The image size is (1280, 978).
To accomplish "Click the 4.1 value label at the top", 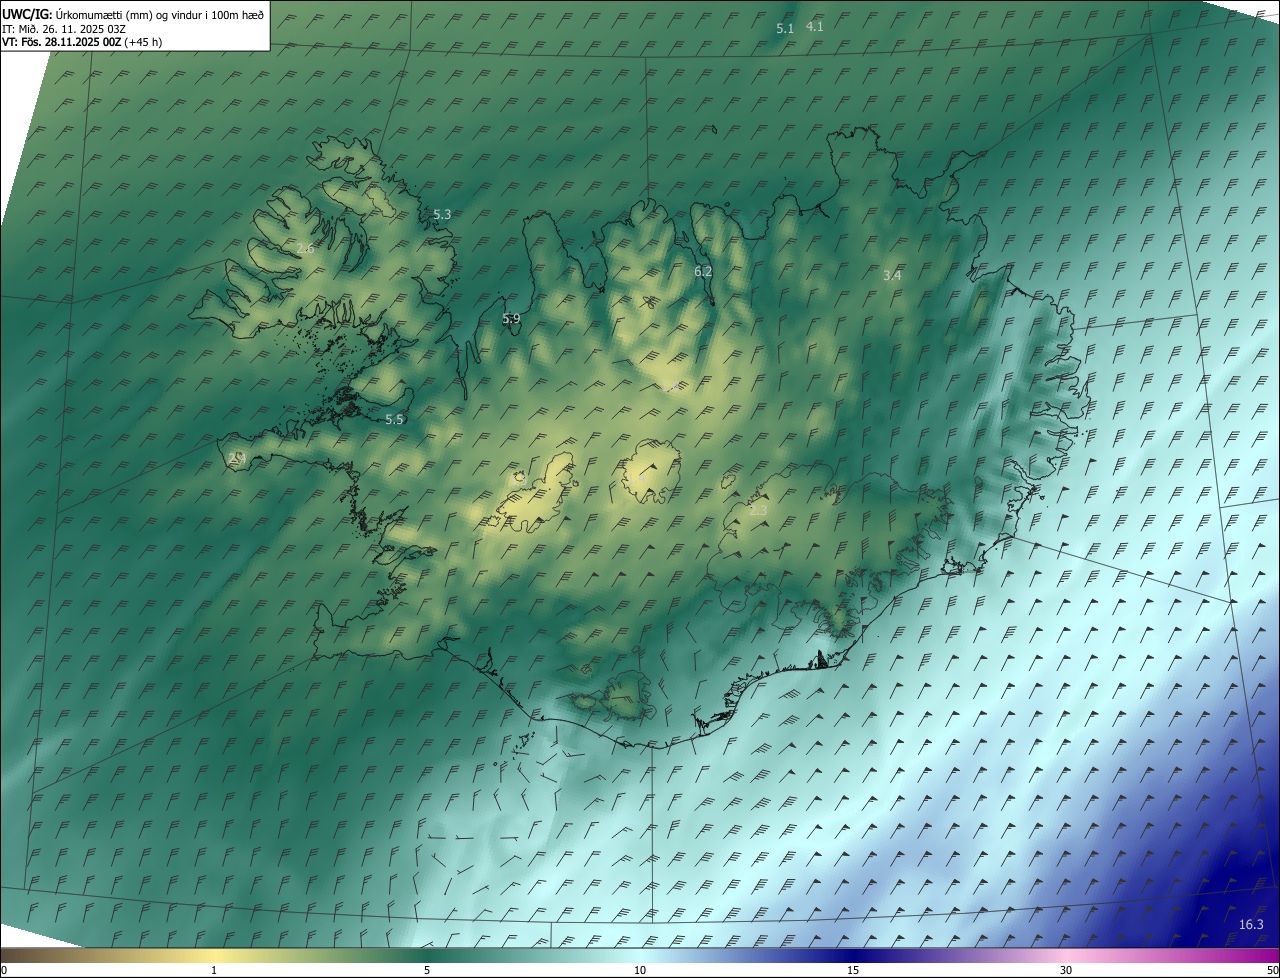I will [815, 26].
